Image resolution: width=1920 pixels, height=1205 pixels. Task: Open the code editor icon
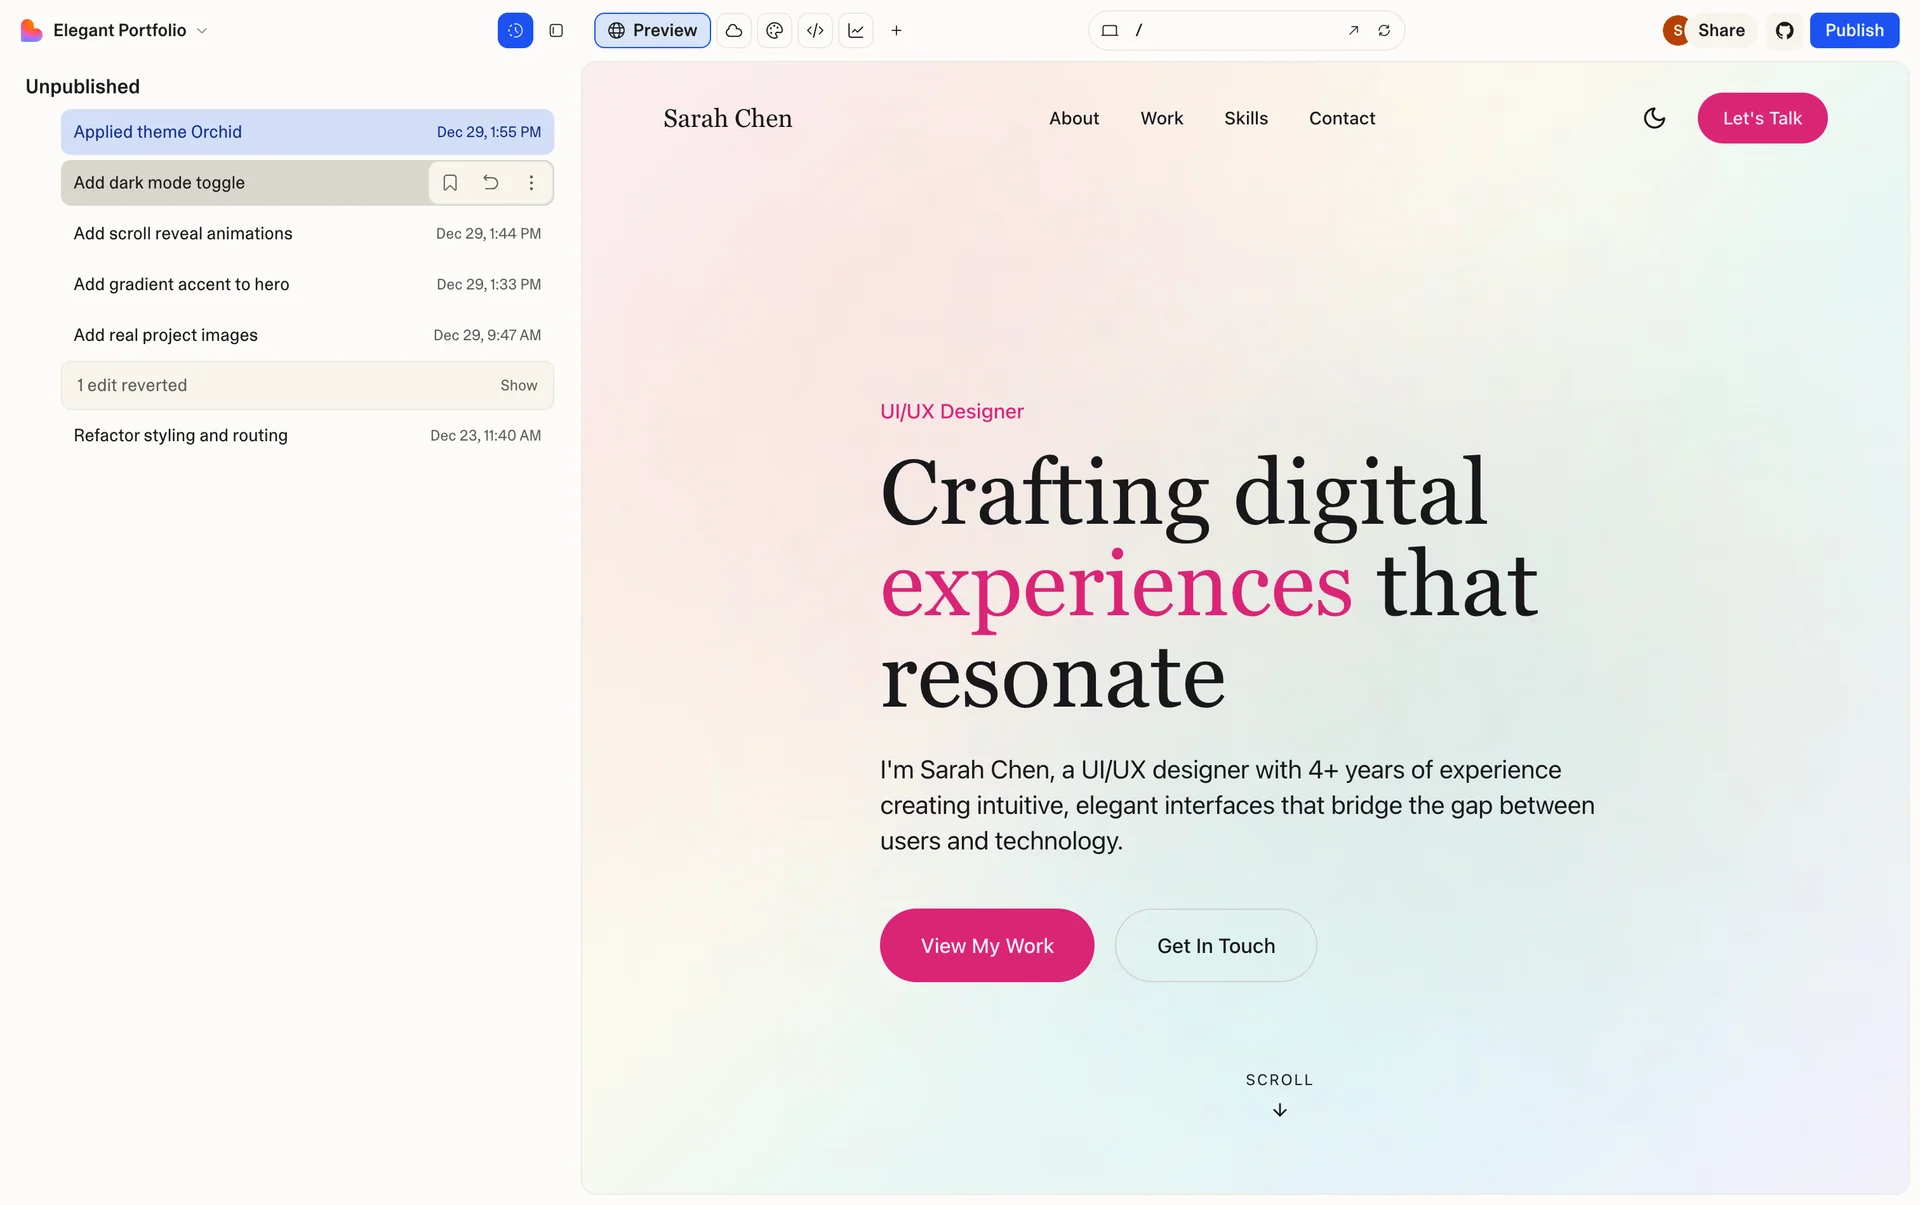815,30
